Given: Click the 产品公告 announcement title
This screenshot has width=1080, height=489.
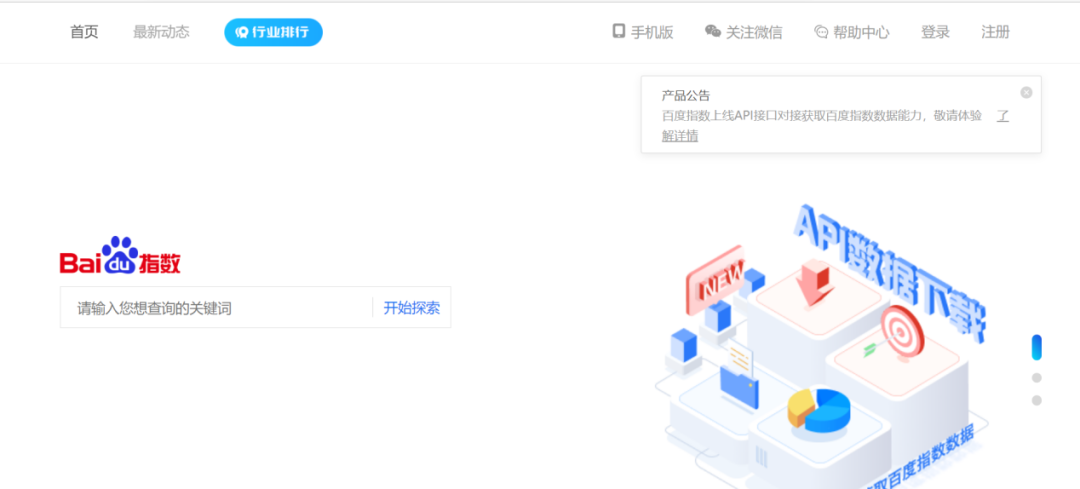Looking at the screenshot, I should click(685, 96).
